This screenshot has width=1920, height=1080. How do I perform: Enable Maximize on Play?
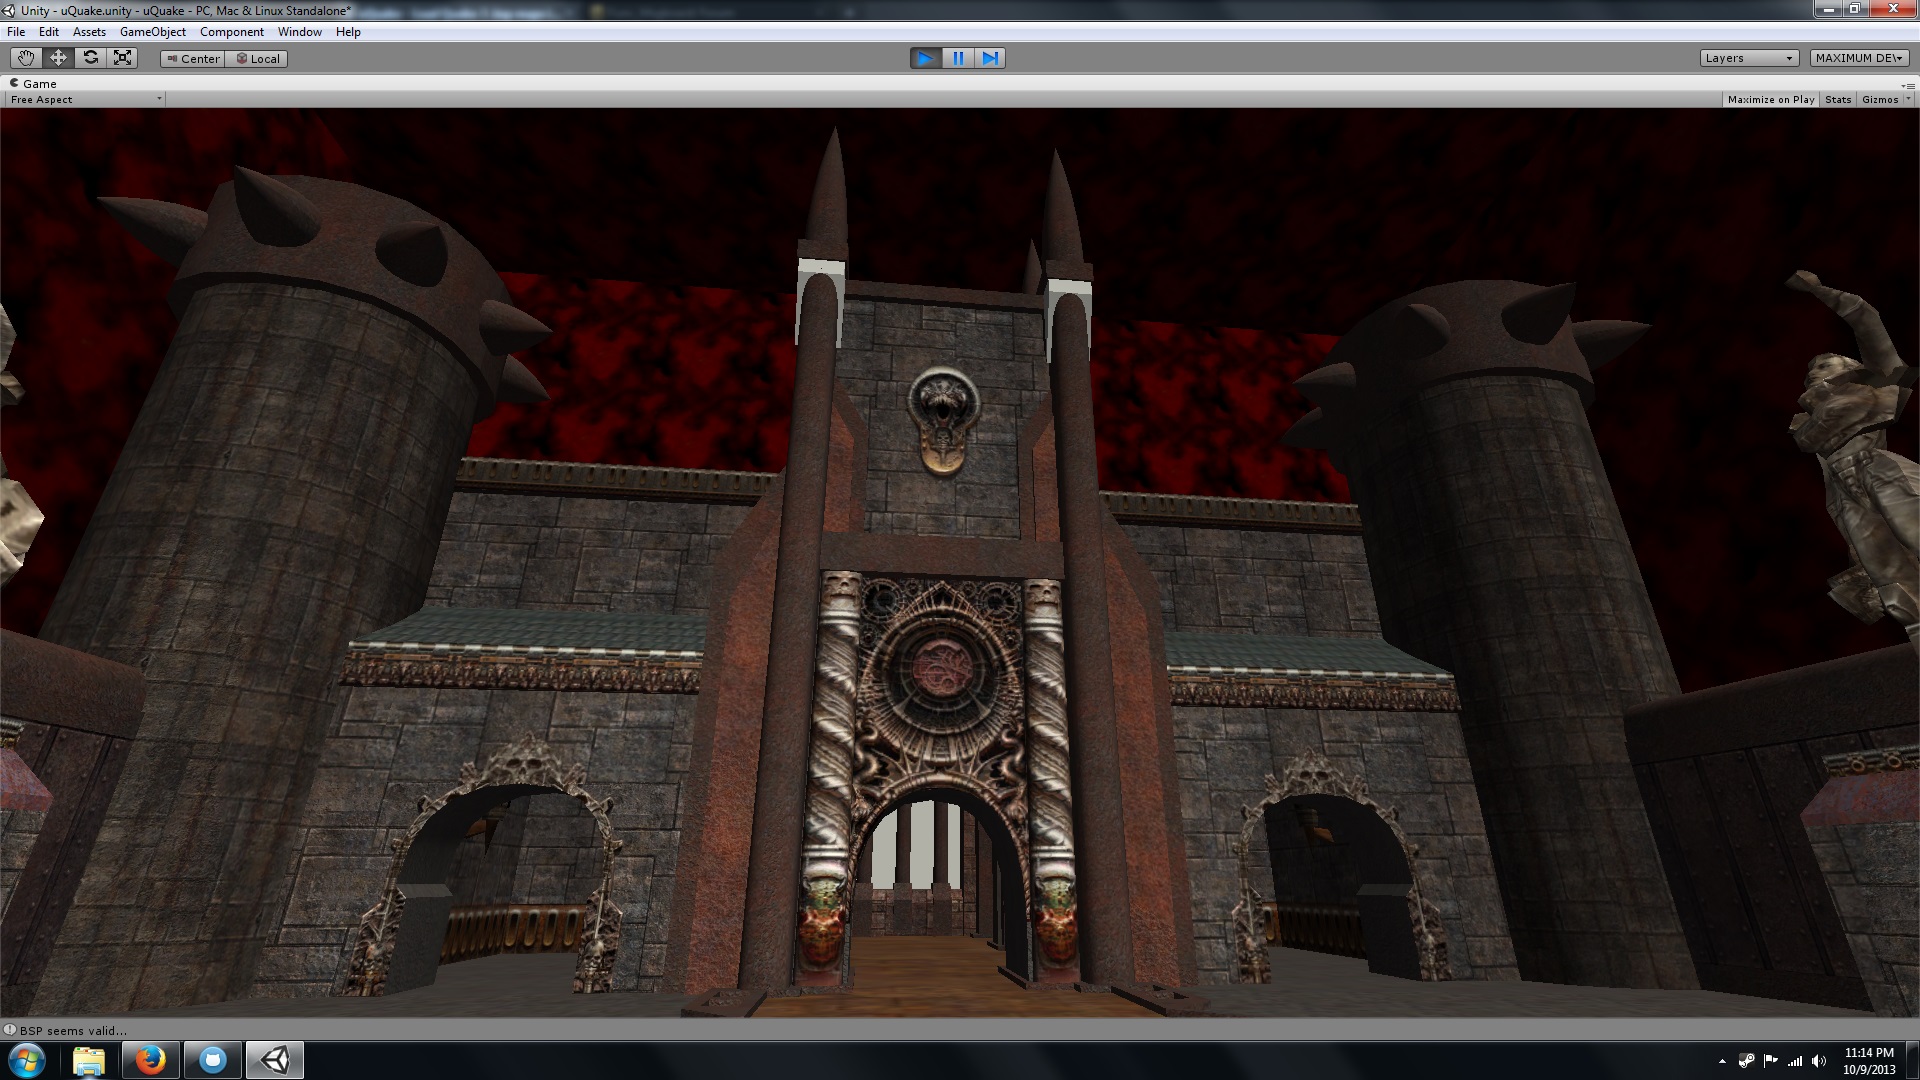(x=1770, y=99)
